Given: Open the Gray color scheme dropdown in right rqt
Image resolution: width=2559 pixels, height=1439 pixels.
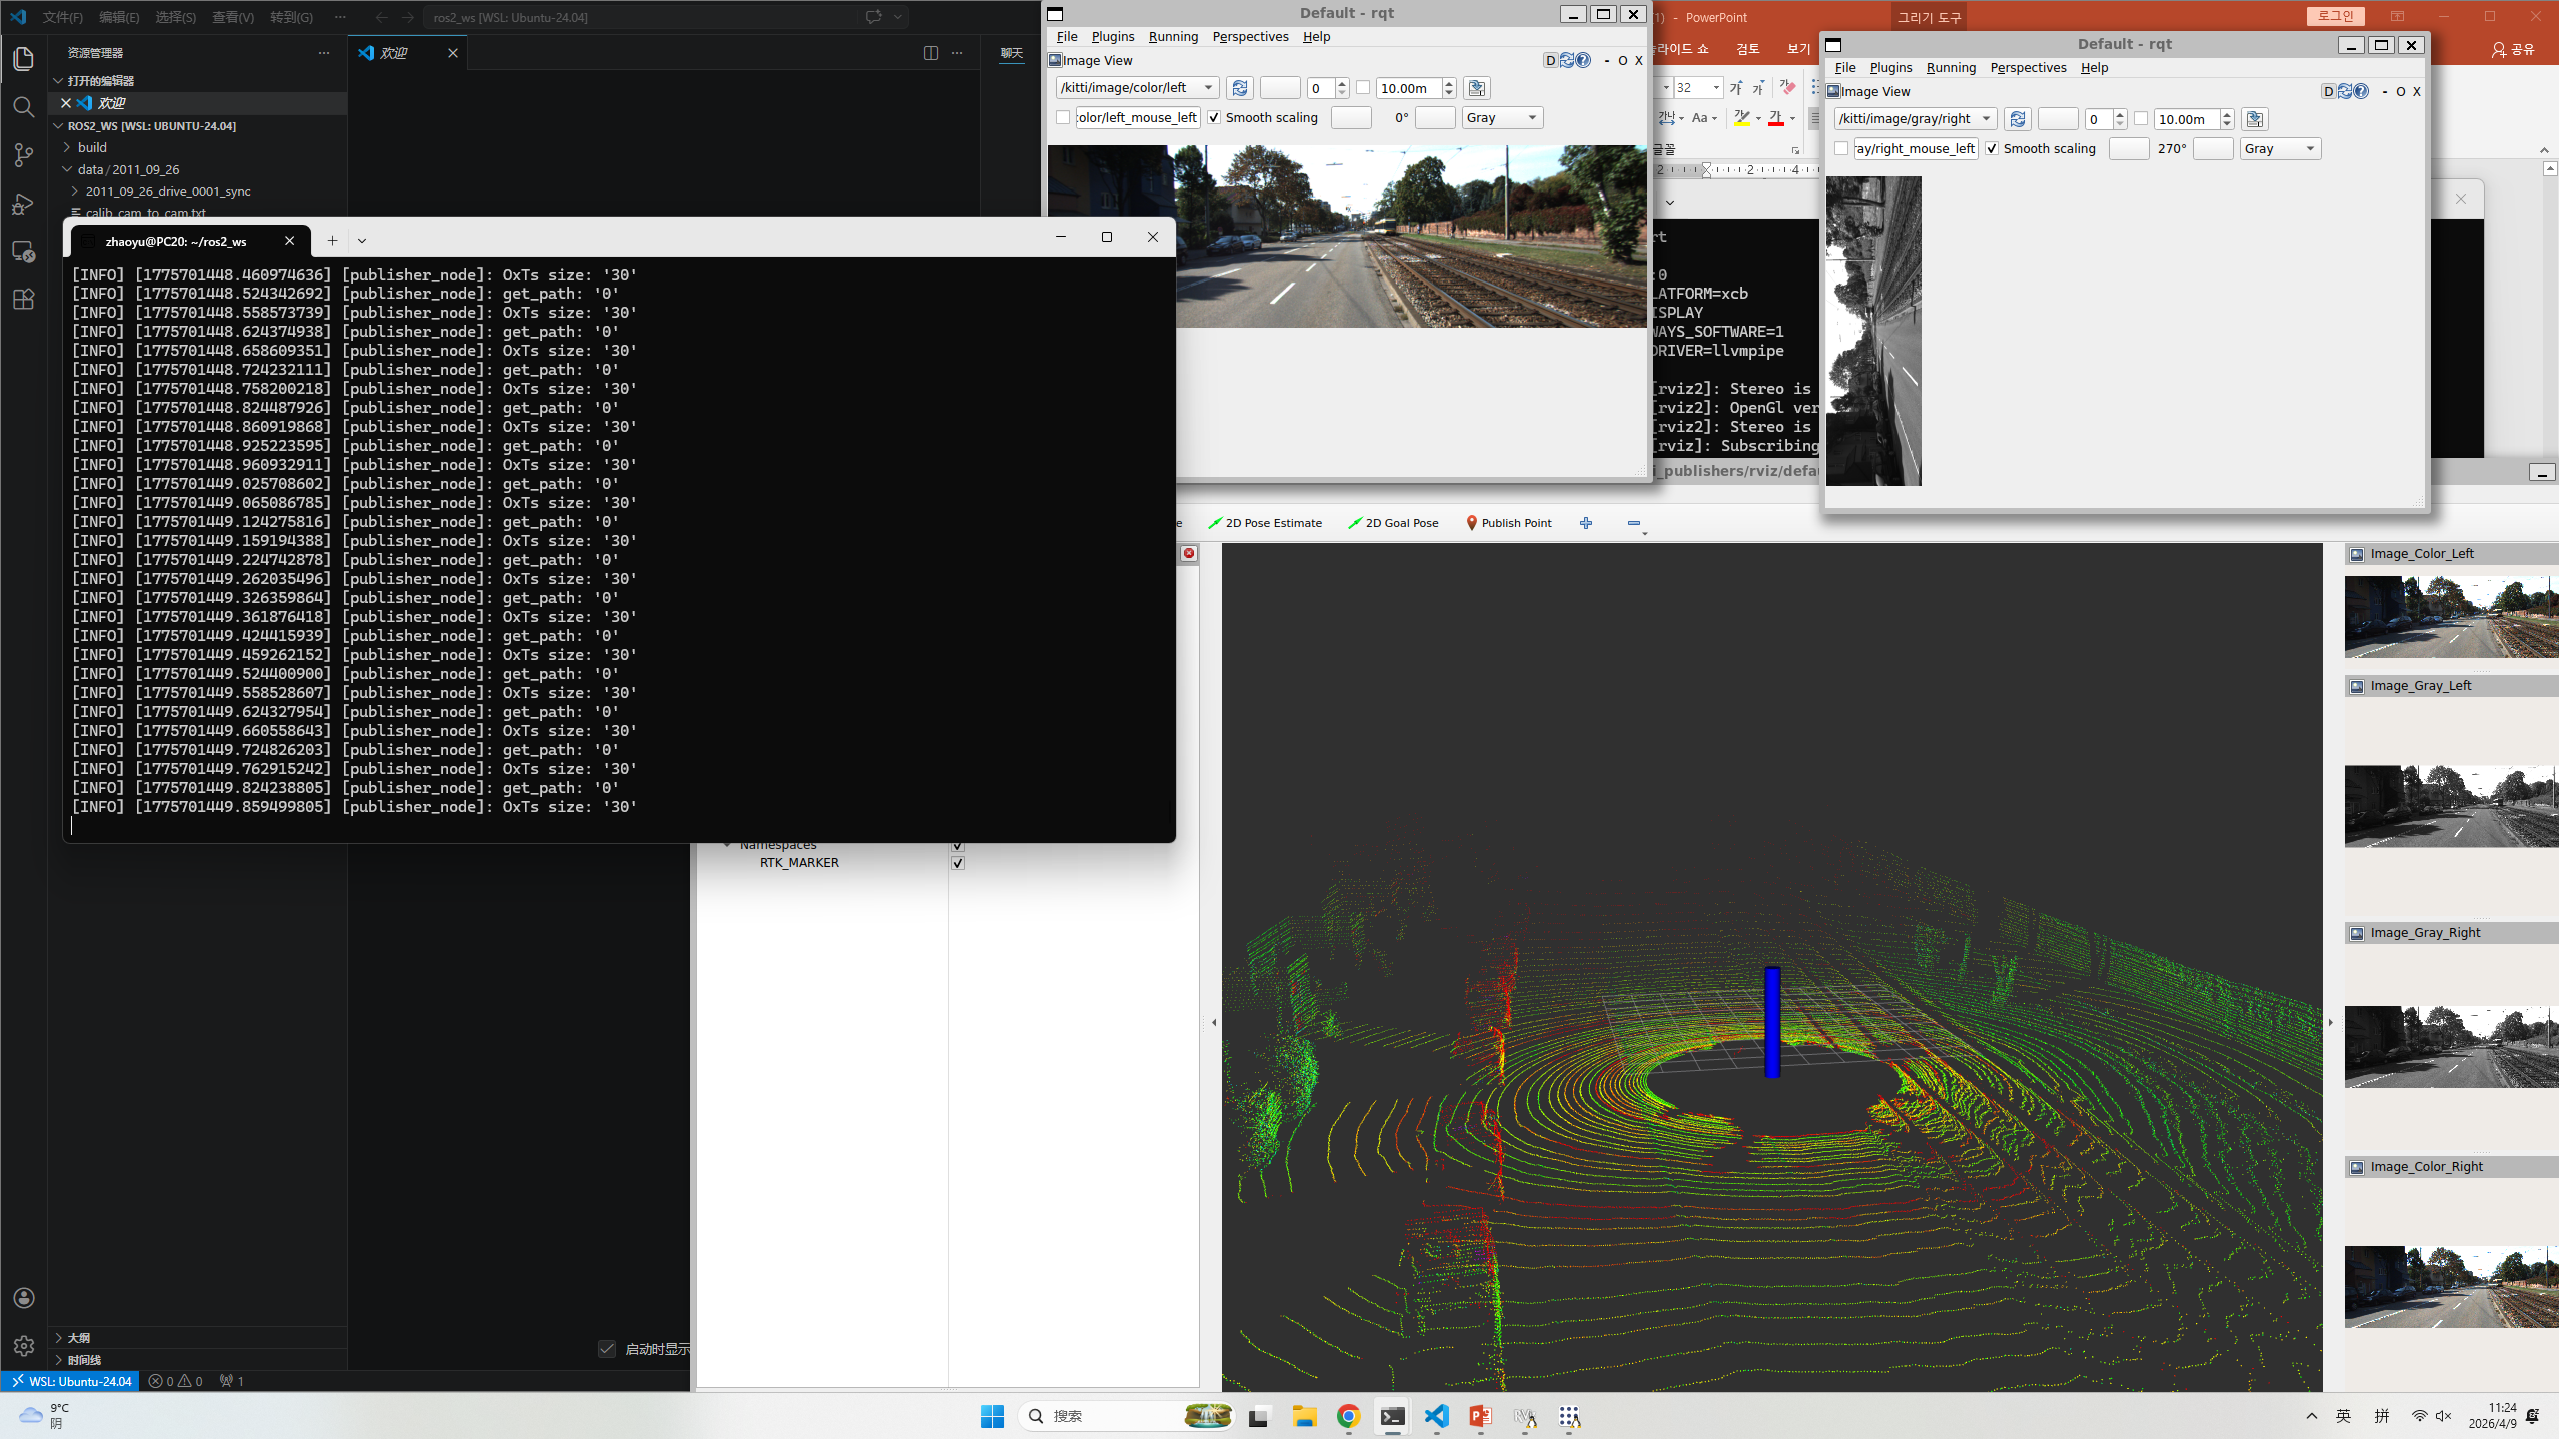Looking at the screenshot, I should point(2280,149).
